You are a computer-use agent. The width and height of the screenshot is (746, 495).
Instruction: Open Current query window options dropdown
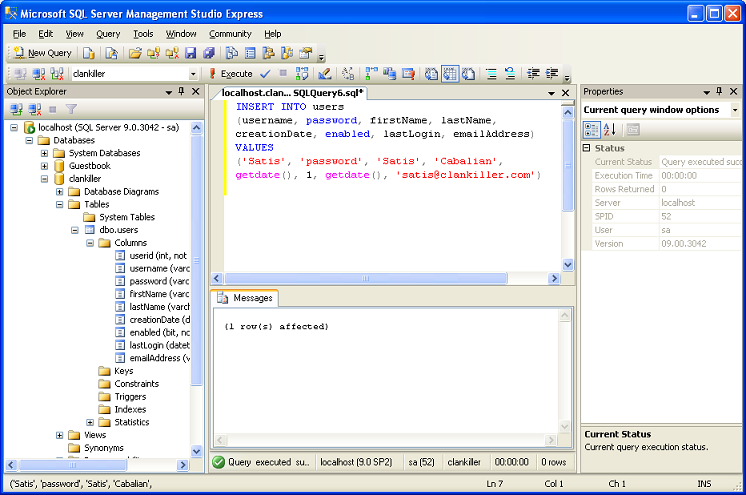click(735, 110)
